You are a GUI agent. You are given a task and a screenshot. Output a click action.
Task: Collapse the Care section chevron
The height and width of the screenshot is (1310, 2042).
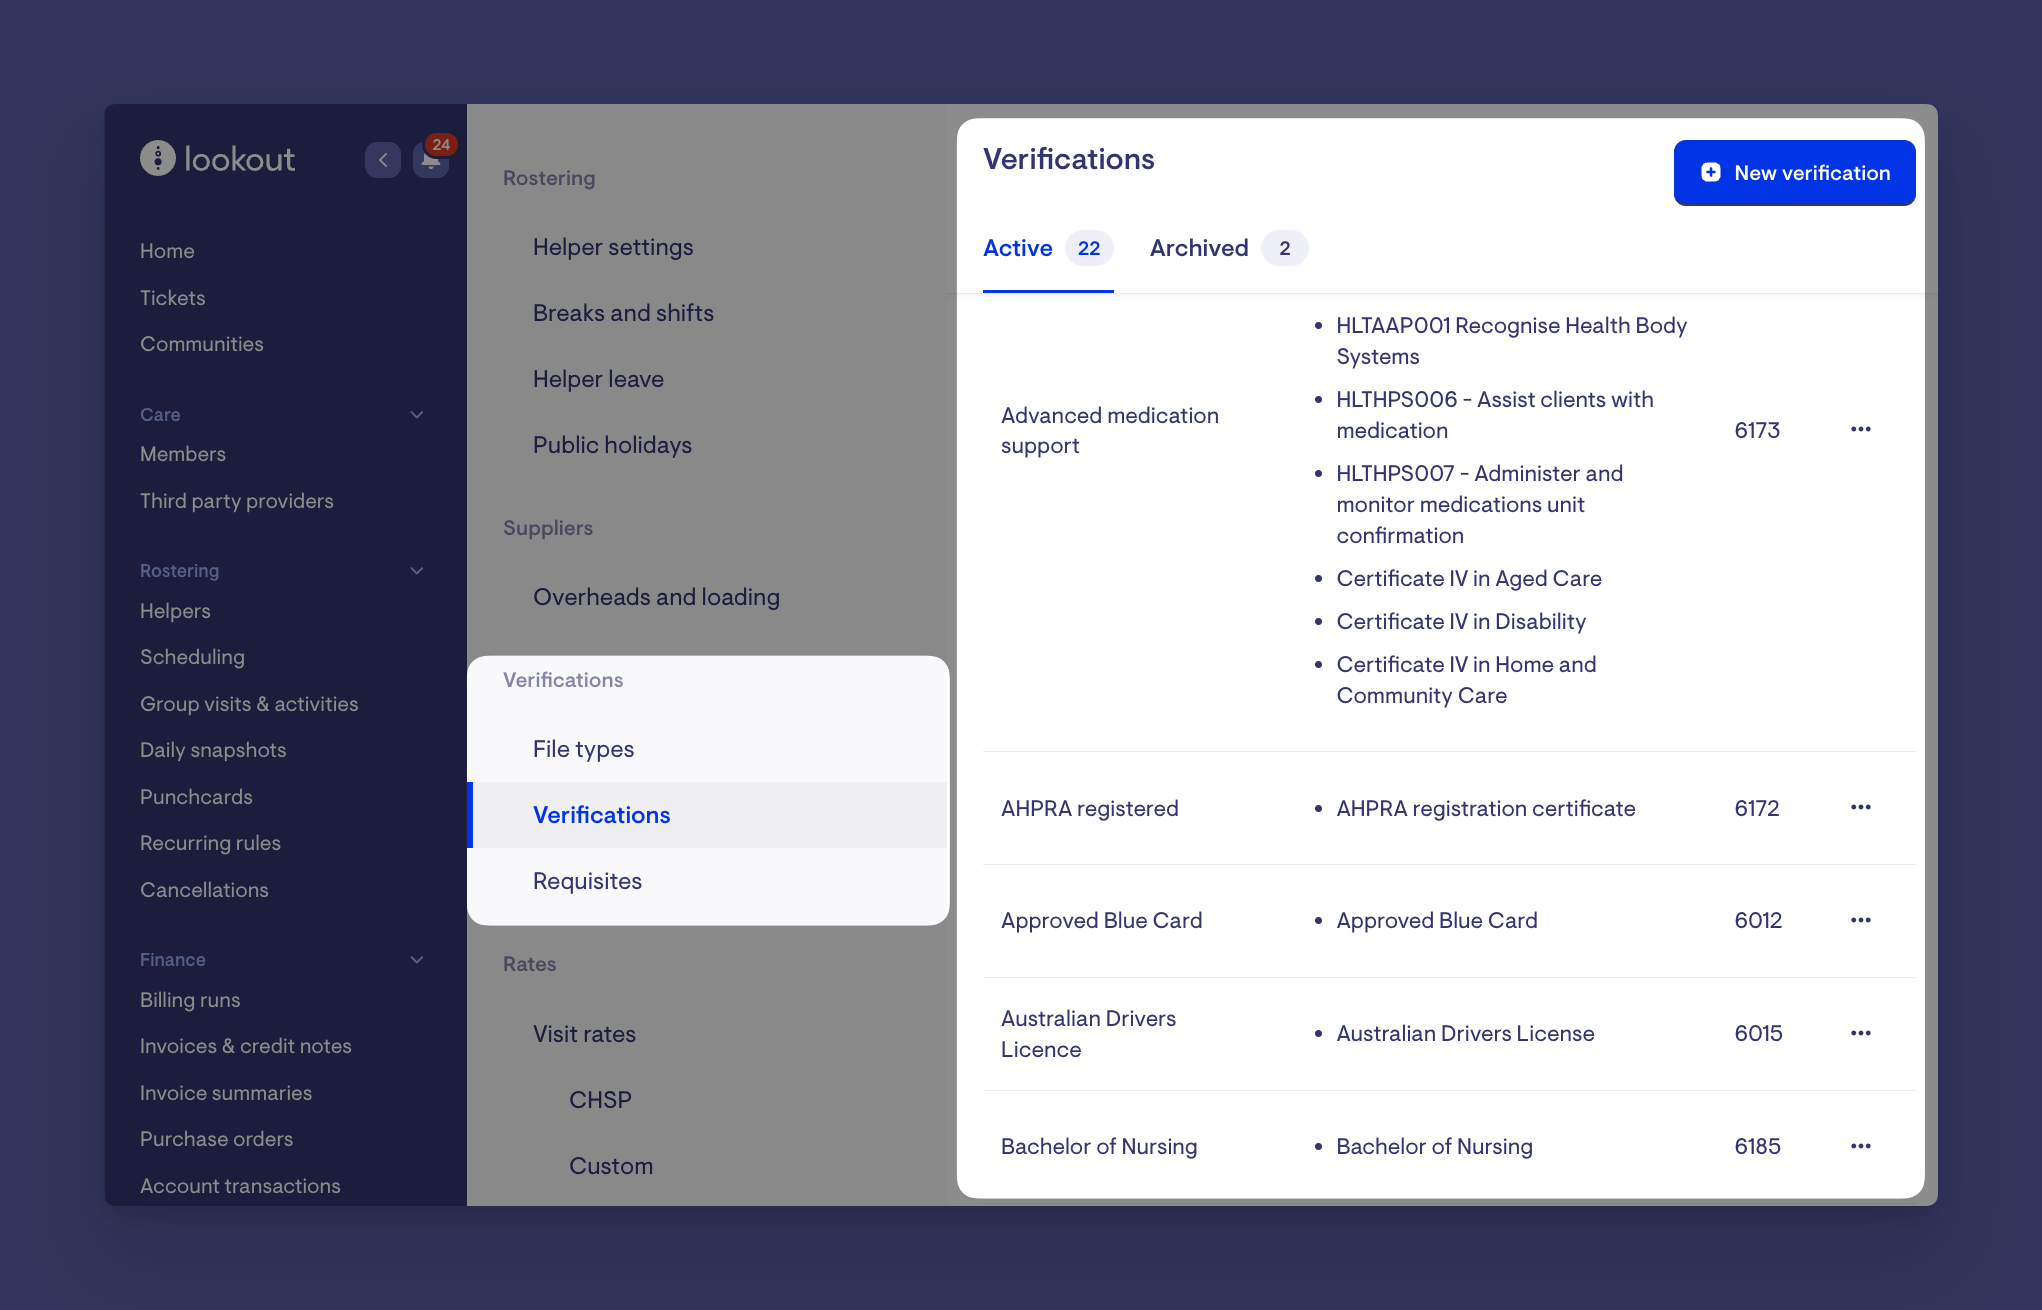(x=417, y=414)
